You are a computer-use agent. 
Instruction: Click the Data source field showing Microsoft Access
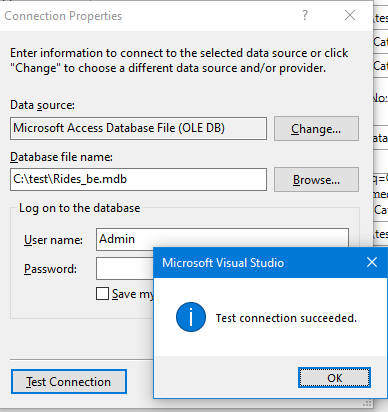click(138, 128)
